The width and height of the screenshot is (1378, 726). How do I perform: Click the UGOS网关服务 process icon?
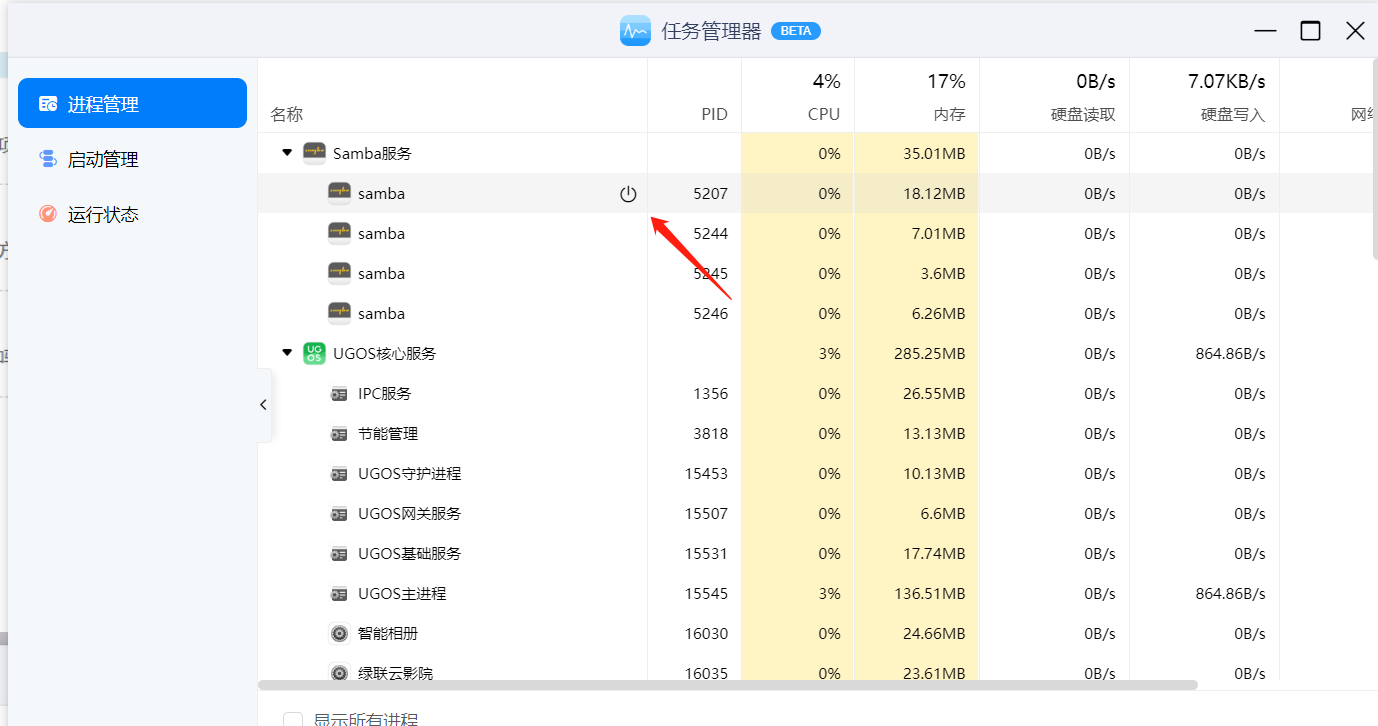click(340, 514)
